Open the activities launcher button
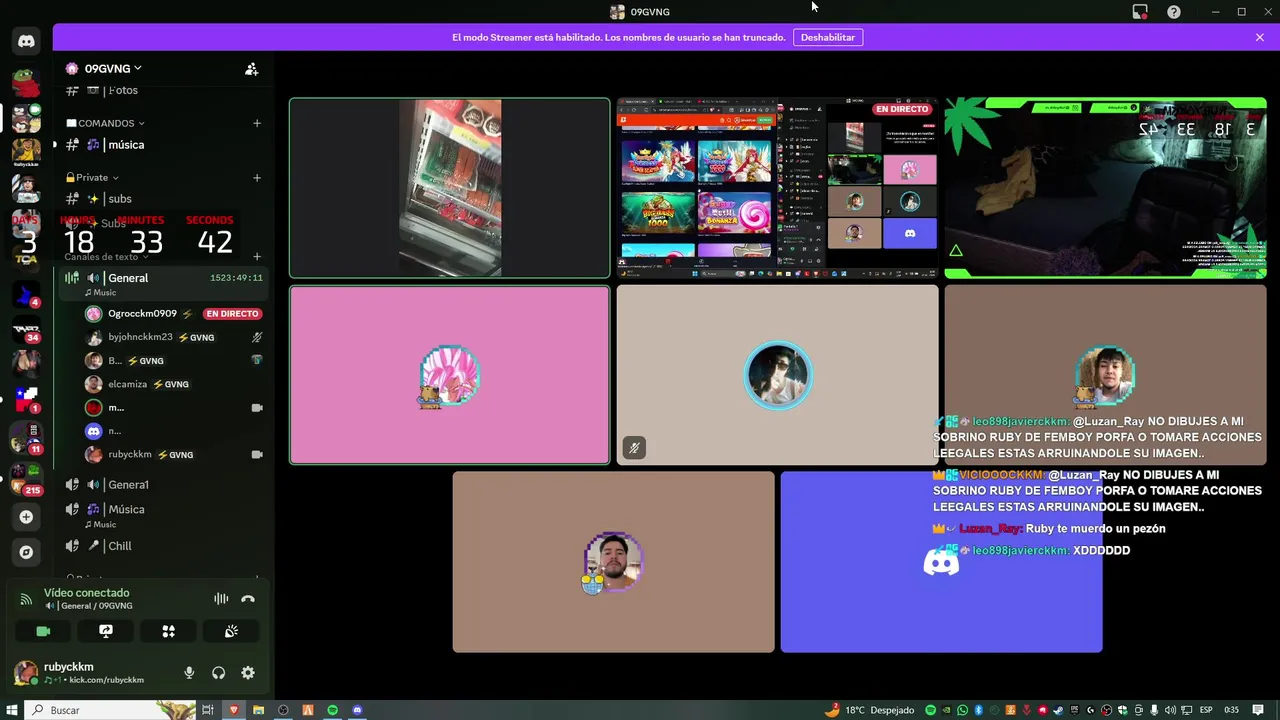 pos(168,631)
